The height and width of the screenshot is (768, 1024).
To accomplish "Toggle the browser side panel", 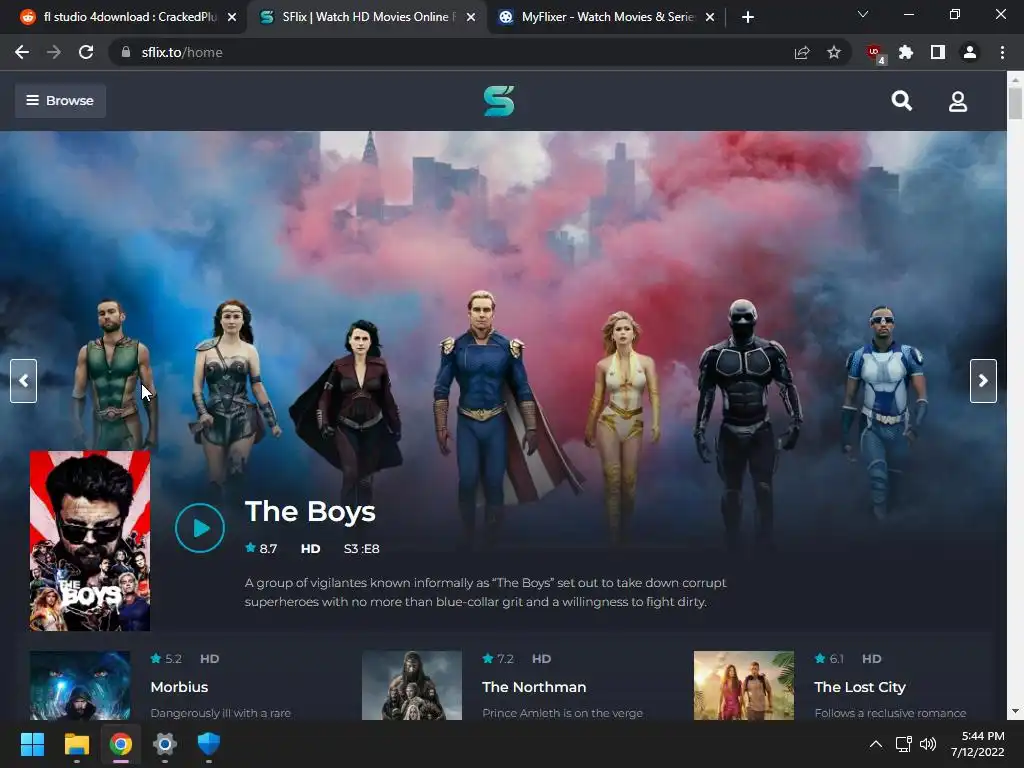I will click(x=938, y=52).
